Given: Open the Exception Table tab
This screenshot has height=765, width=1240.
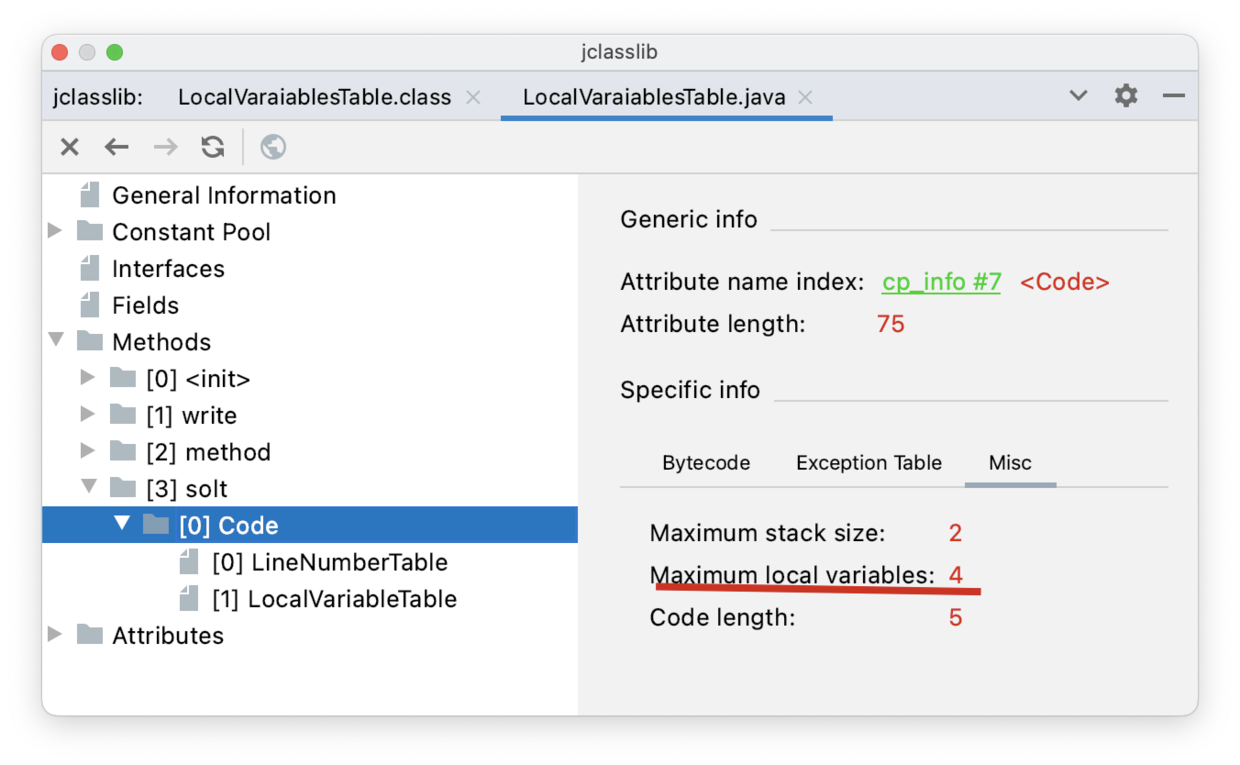Looking at the screenshot, I should pyautogui.click(x=868, y=463).
